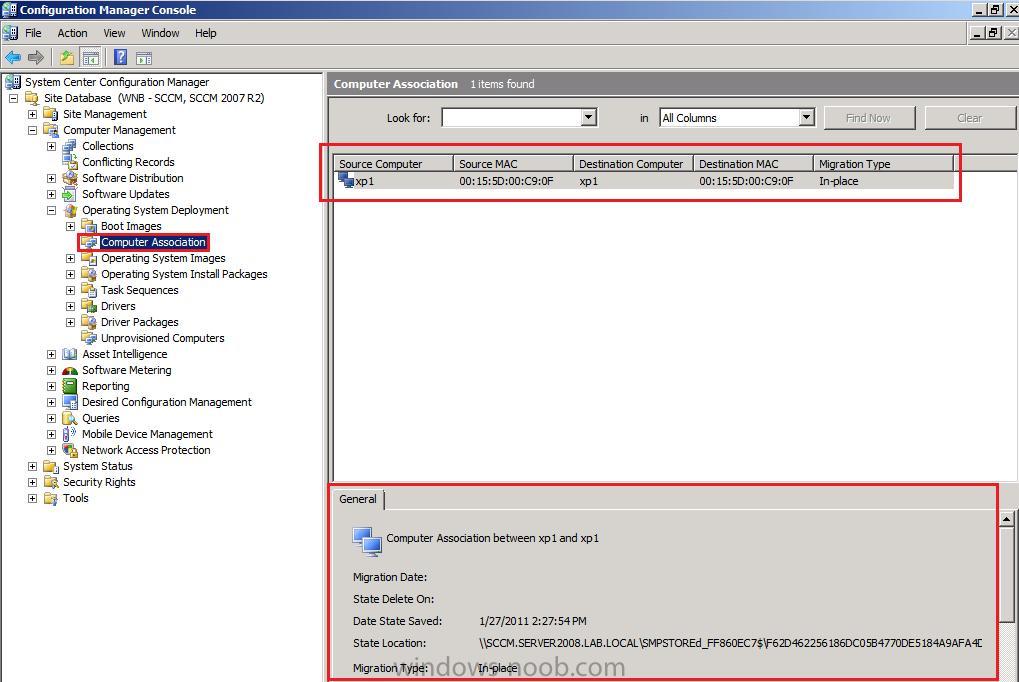Click the Reporting icon
1019x682 pixels.
(x=70, y=386)
